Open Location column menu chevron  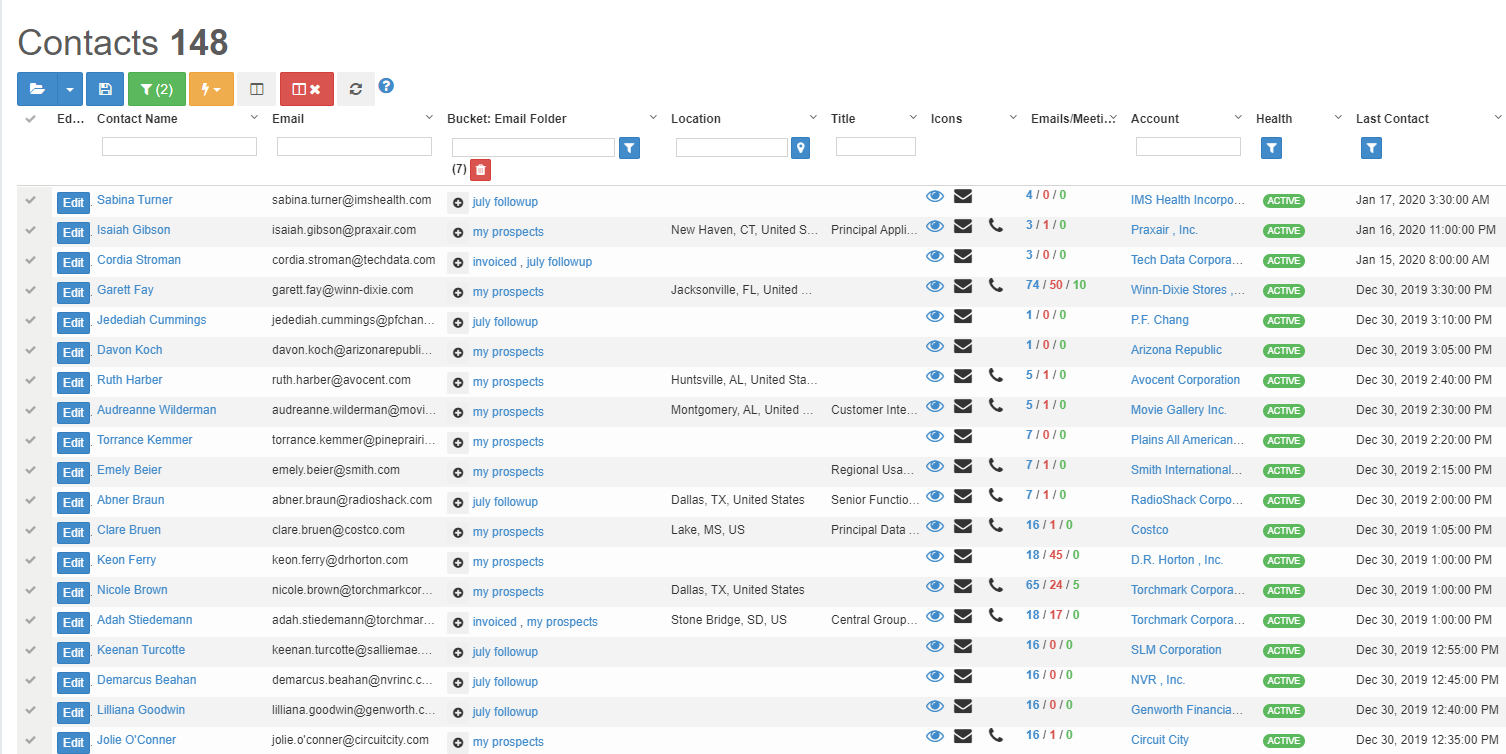813,118
